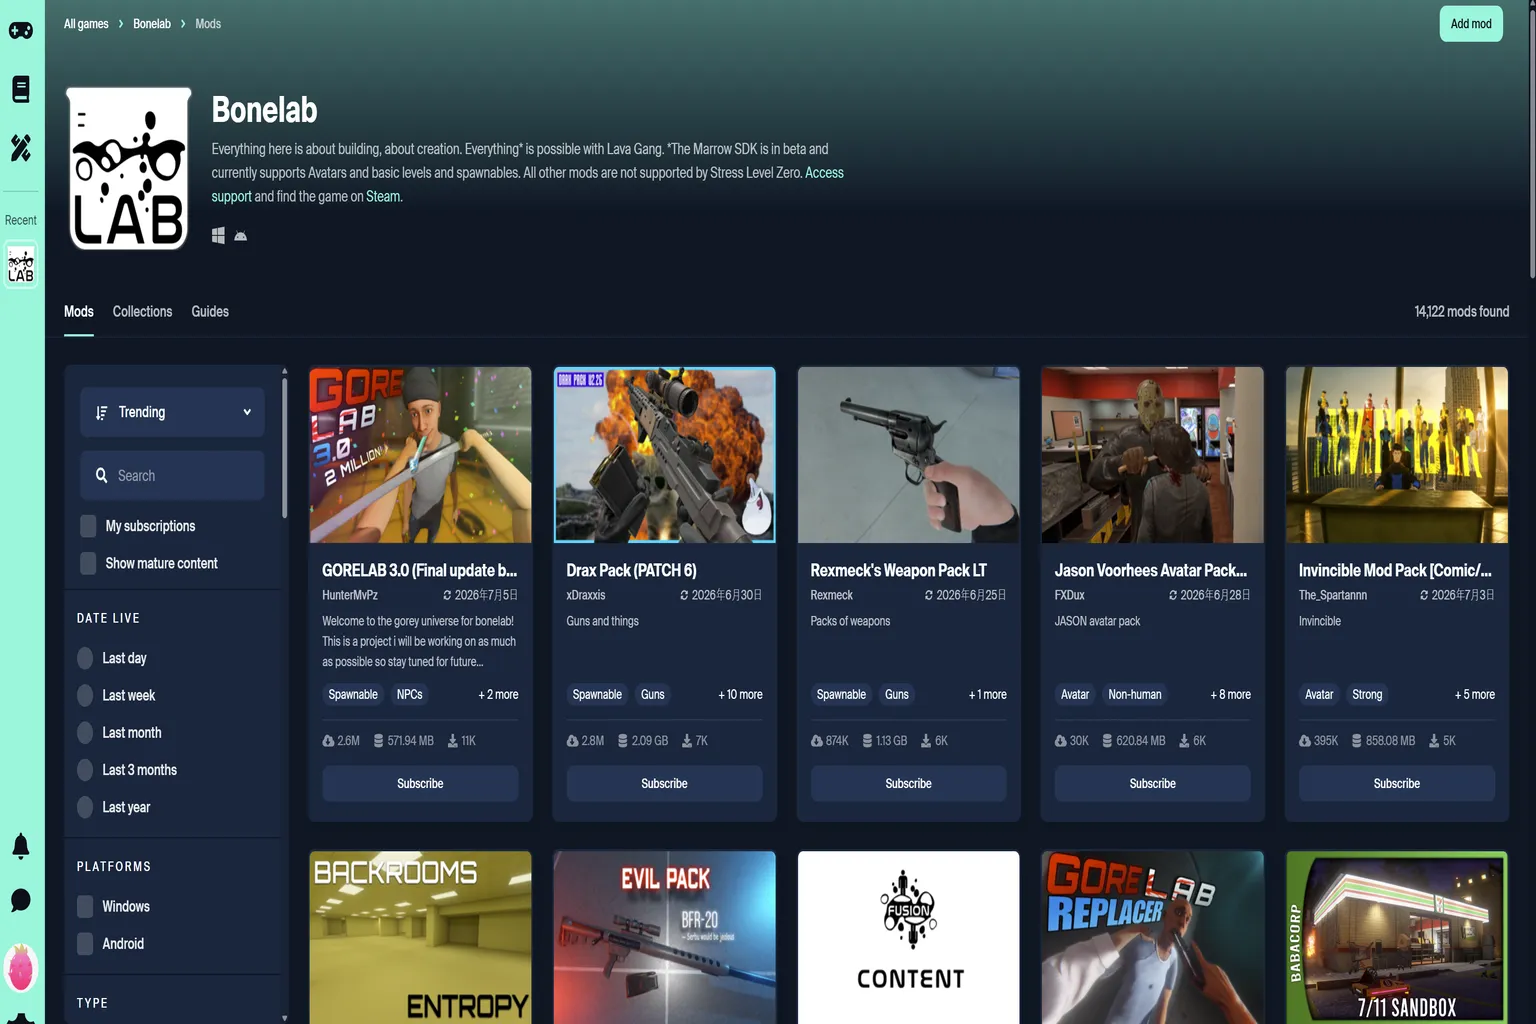Click subscriber icon on Drax Pack card
Viewport: 1536px width, 1024px height.
click(572, 741)
